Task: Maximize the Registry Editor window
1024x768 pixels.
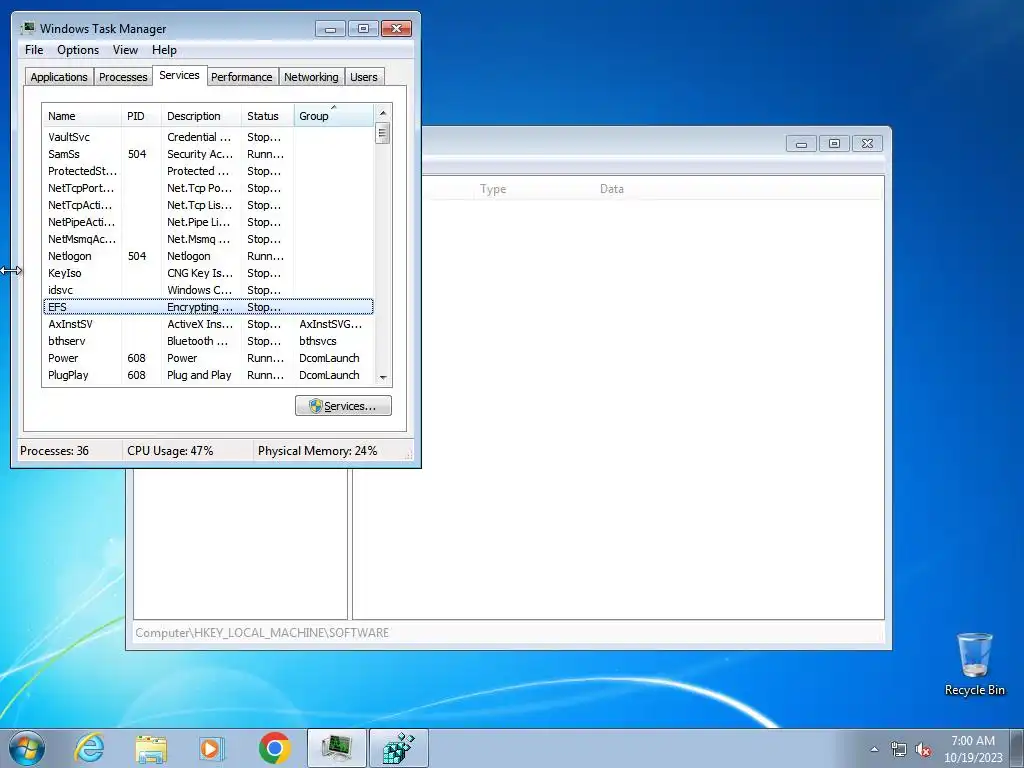Action: (x=834, y=144)
